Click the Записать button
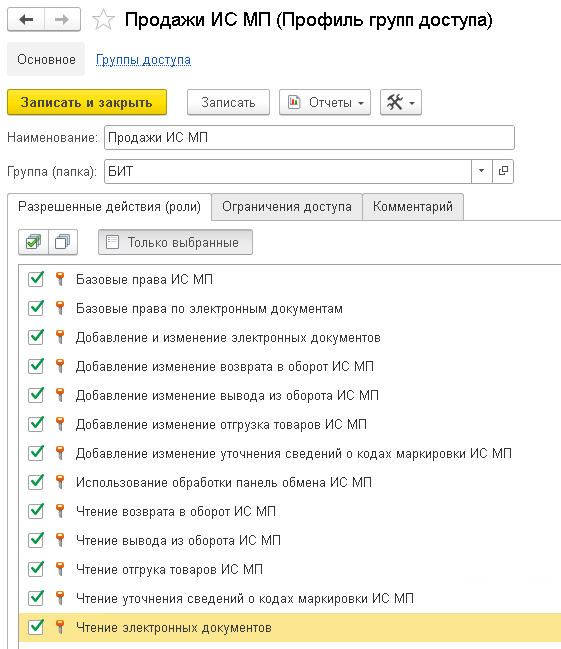Screen dimensions: 561x649 click(228, 102)
